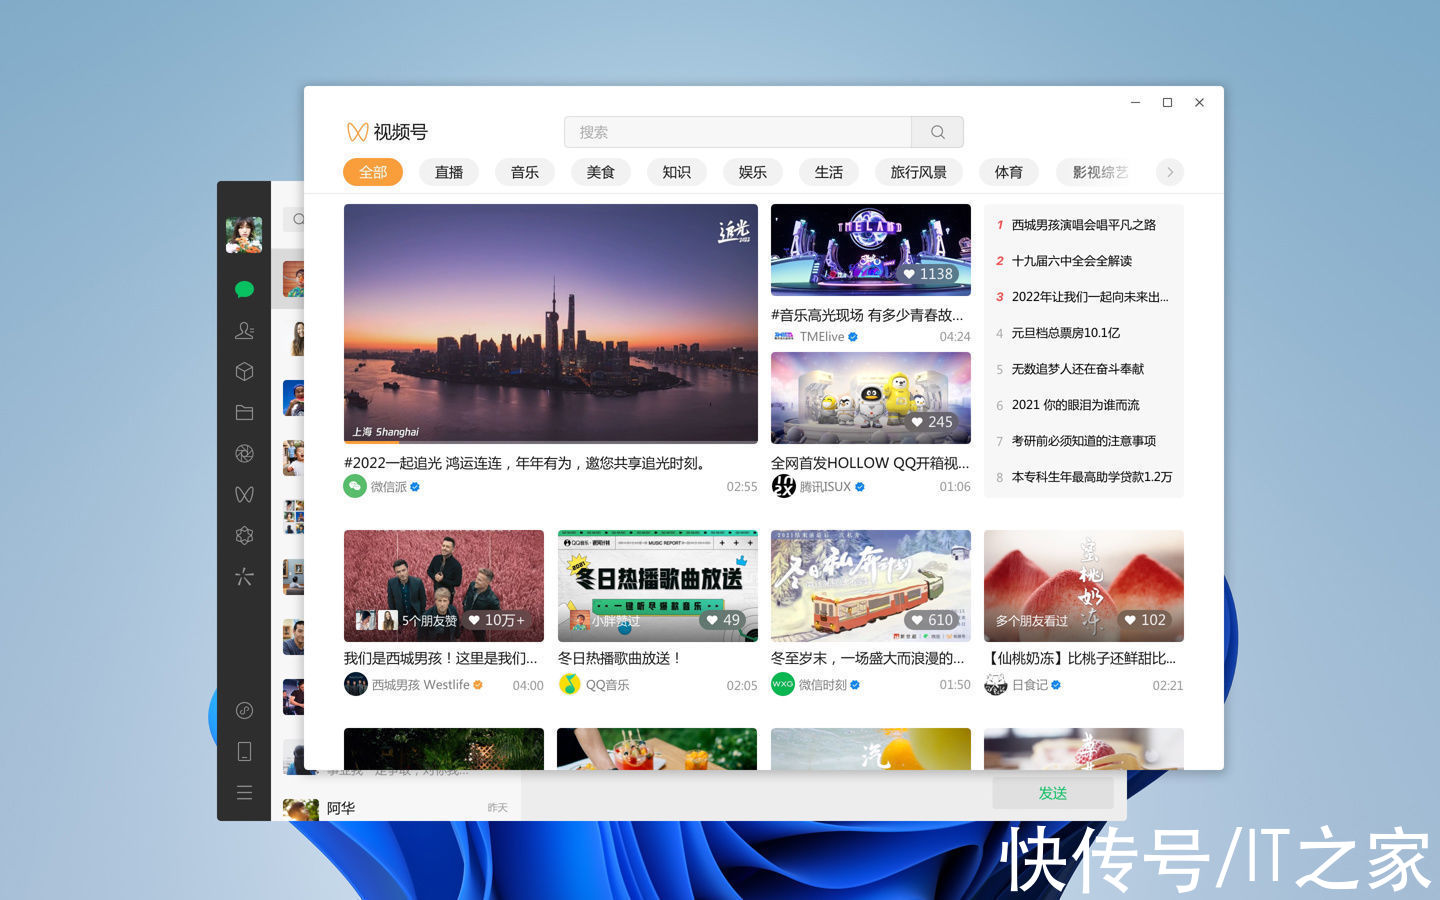Click the search magnifier button in 视频号
1440x900 pixels.
[x=937, y=132]
